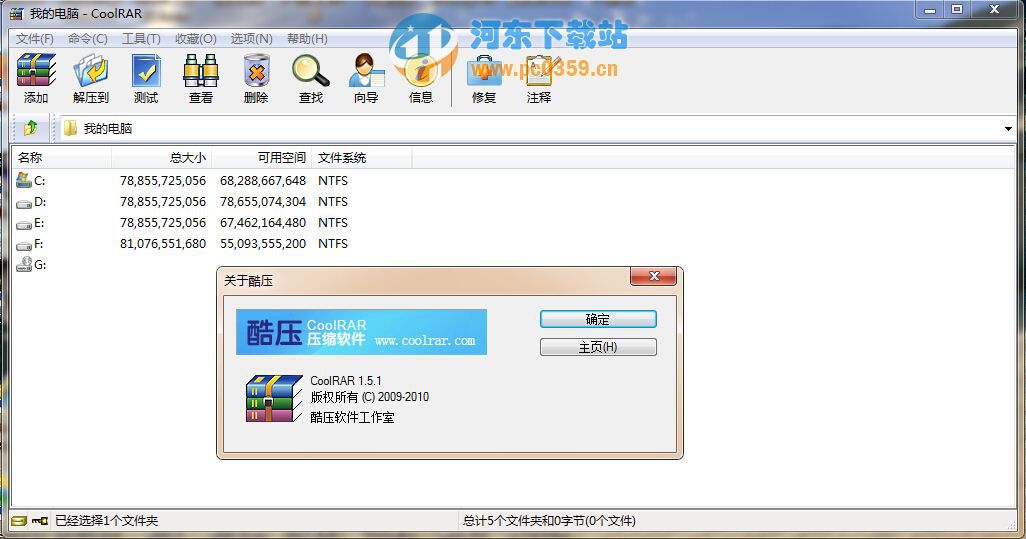Screen dimensions: 1026x539
Task: Minimize the CoolRAR main window
Action: [930, 9]
